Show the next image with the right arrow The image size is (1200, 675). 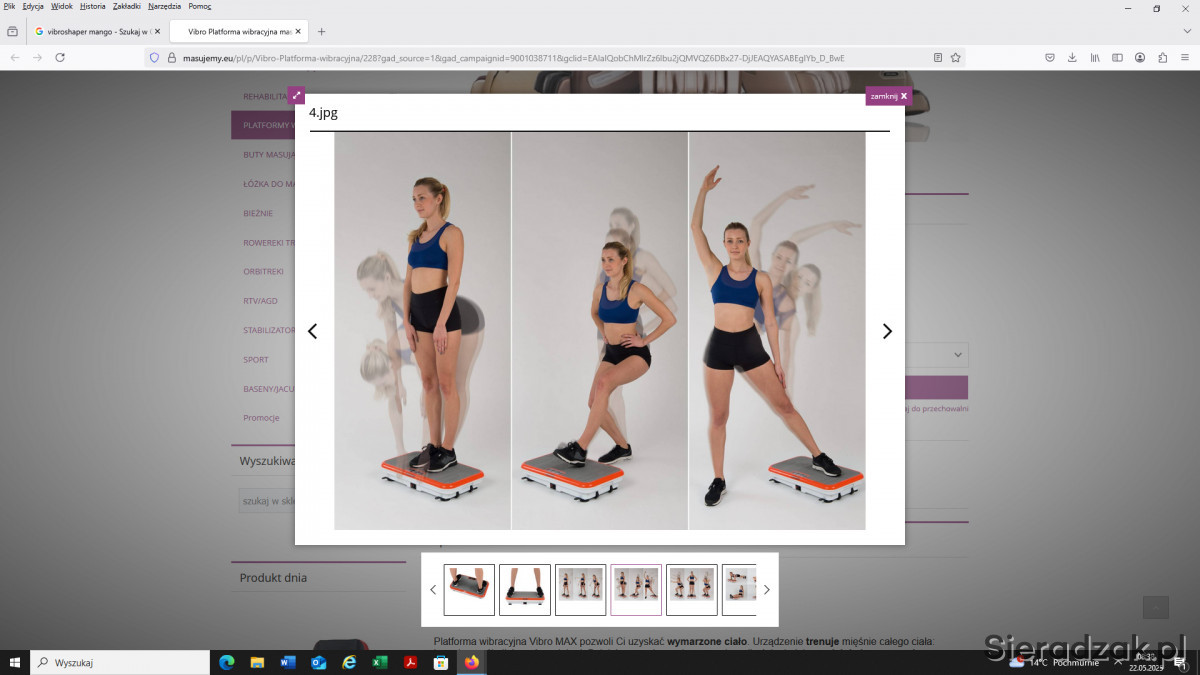tap(886, 331)
